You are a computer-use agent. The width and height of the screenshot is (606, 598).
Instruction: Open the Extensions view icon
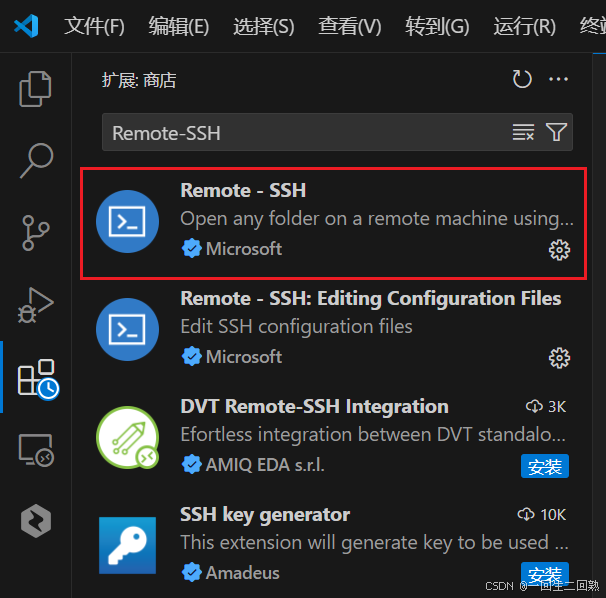point(38,379)
